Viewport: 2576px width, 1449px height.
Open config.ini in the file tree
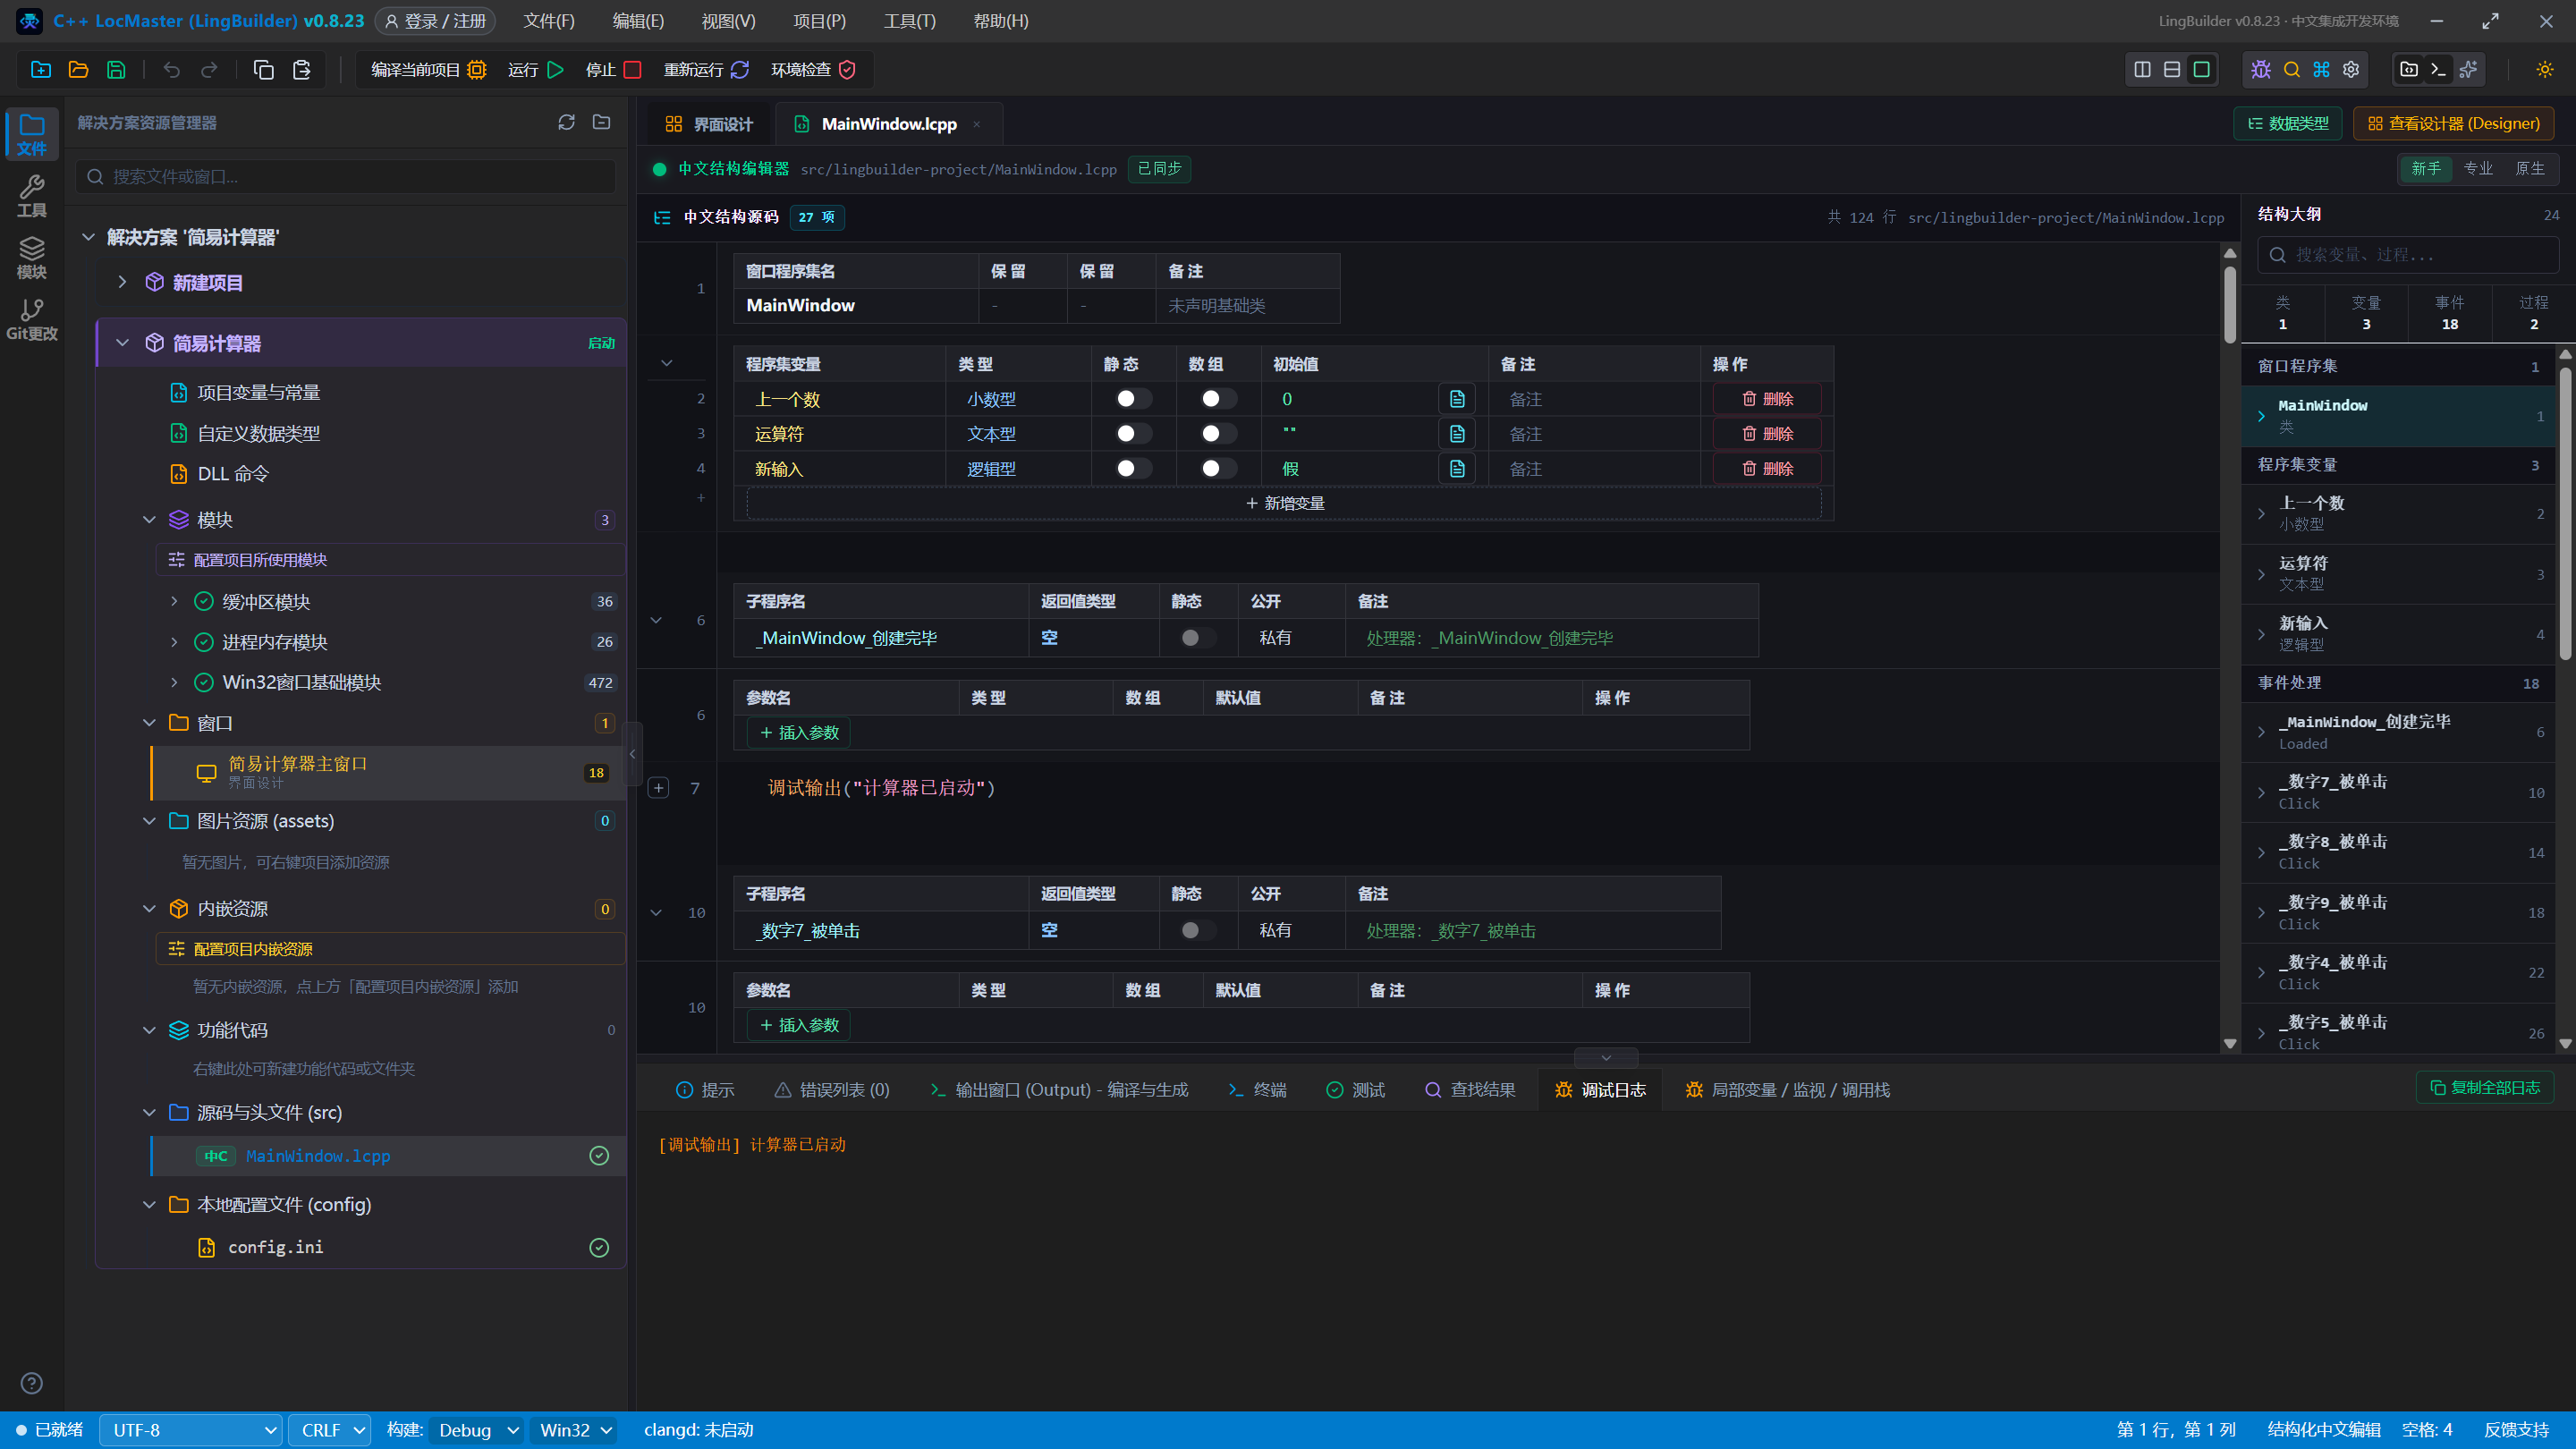275,1247
